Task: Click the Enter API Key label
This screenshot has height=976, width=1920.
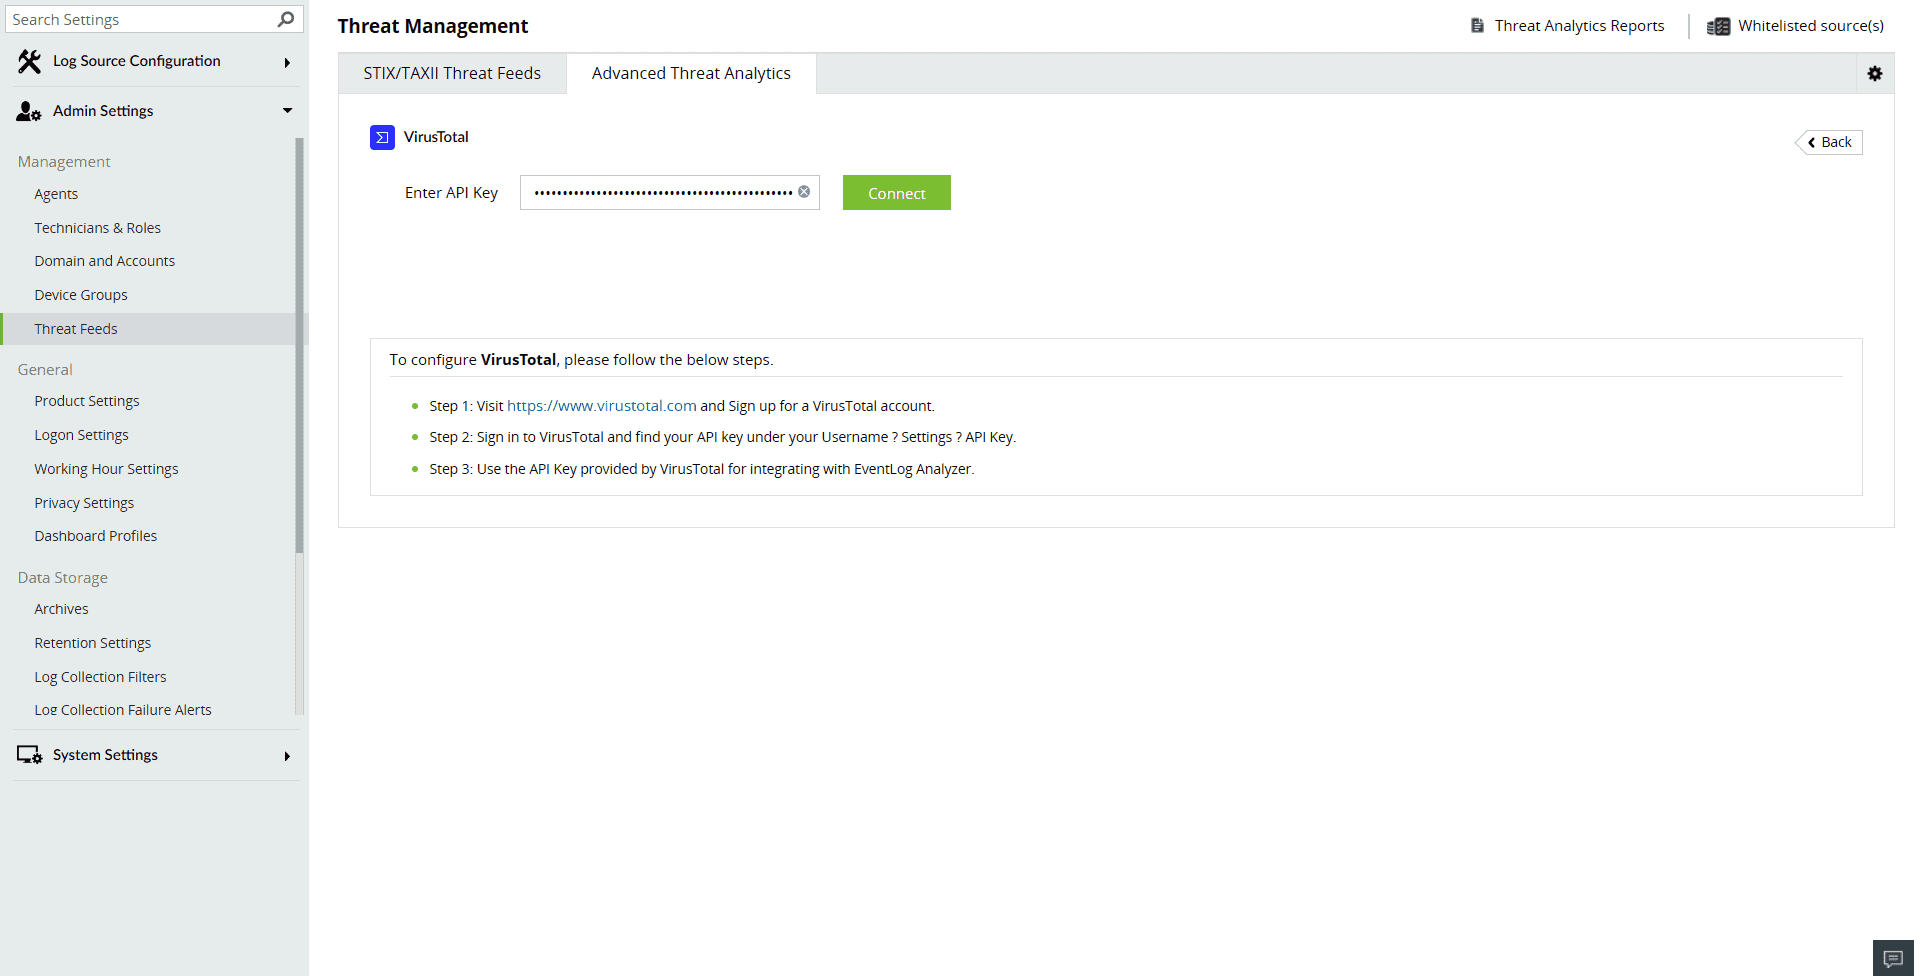Action: coord(451,193)
